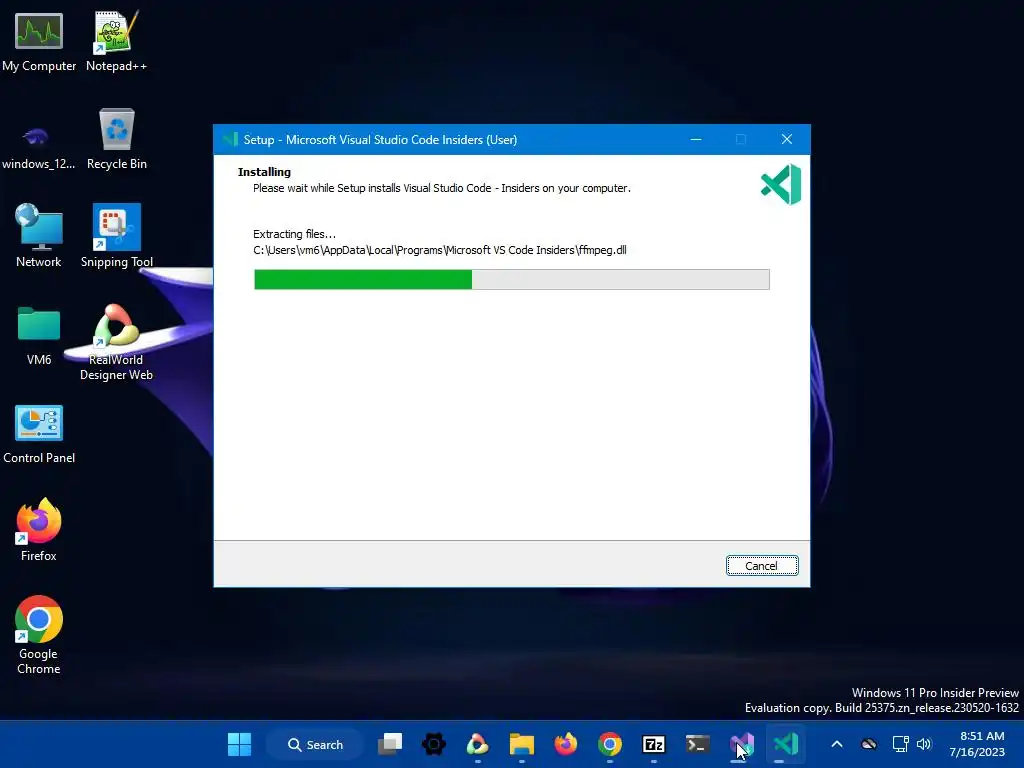Switch to Chrome in the taskbar
This screenshot has height=768, width=1024.
coord(609,744)
